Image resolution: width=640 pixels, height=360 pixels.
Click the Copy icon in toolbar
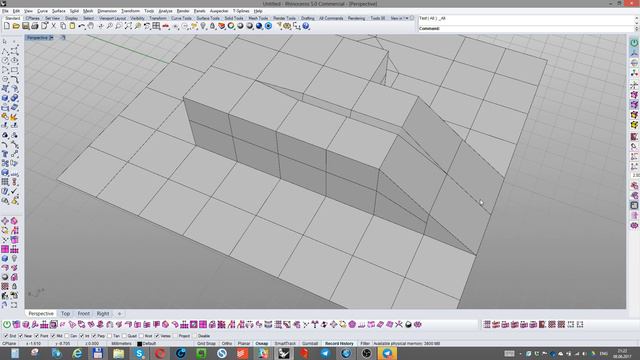(63, 26)
